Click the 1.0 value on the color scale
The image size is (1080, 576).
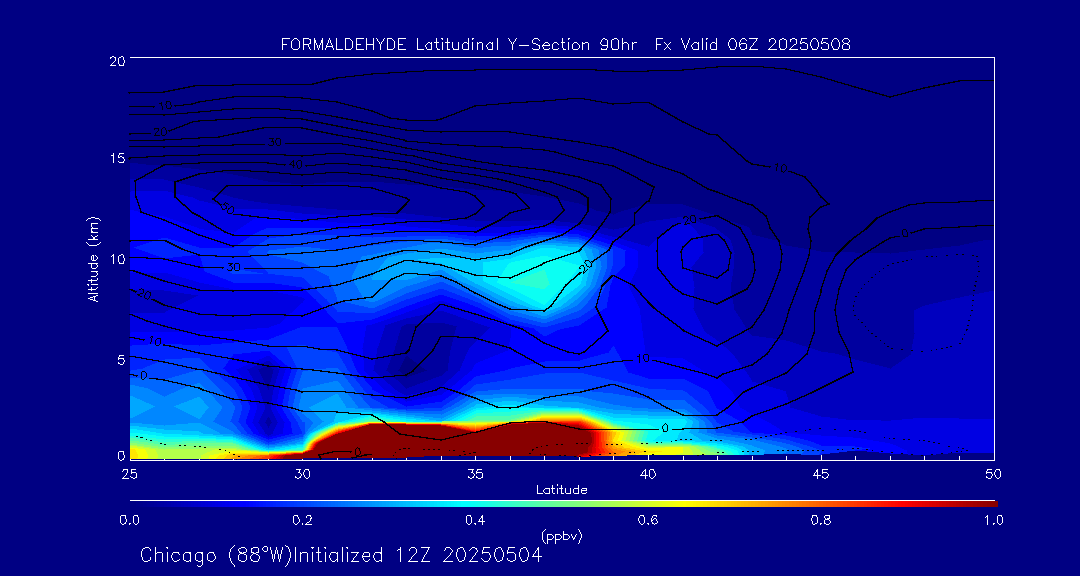(x=993, y=520)
